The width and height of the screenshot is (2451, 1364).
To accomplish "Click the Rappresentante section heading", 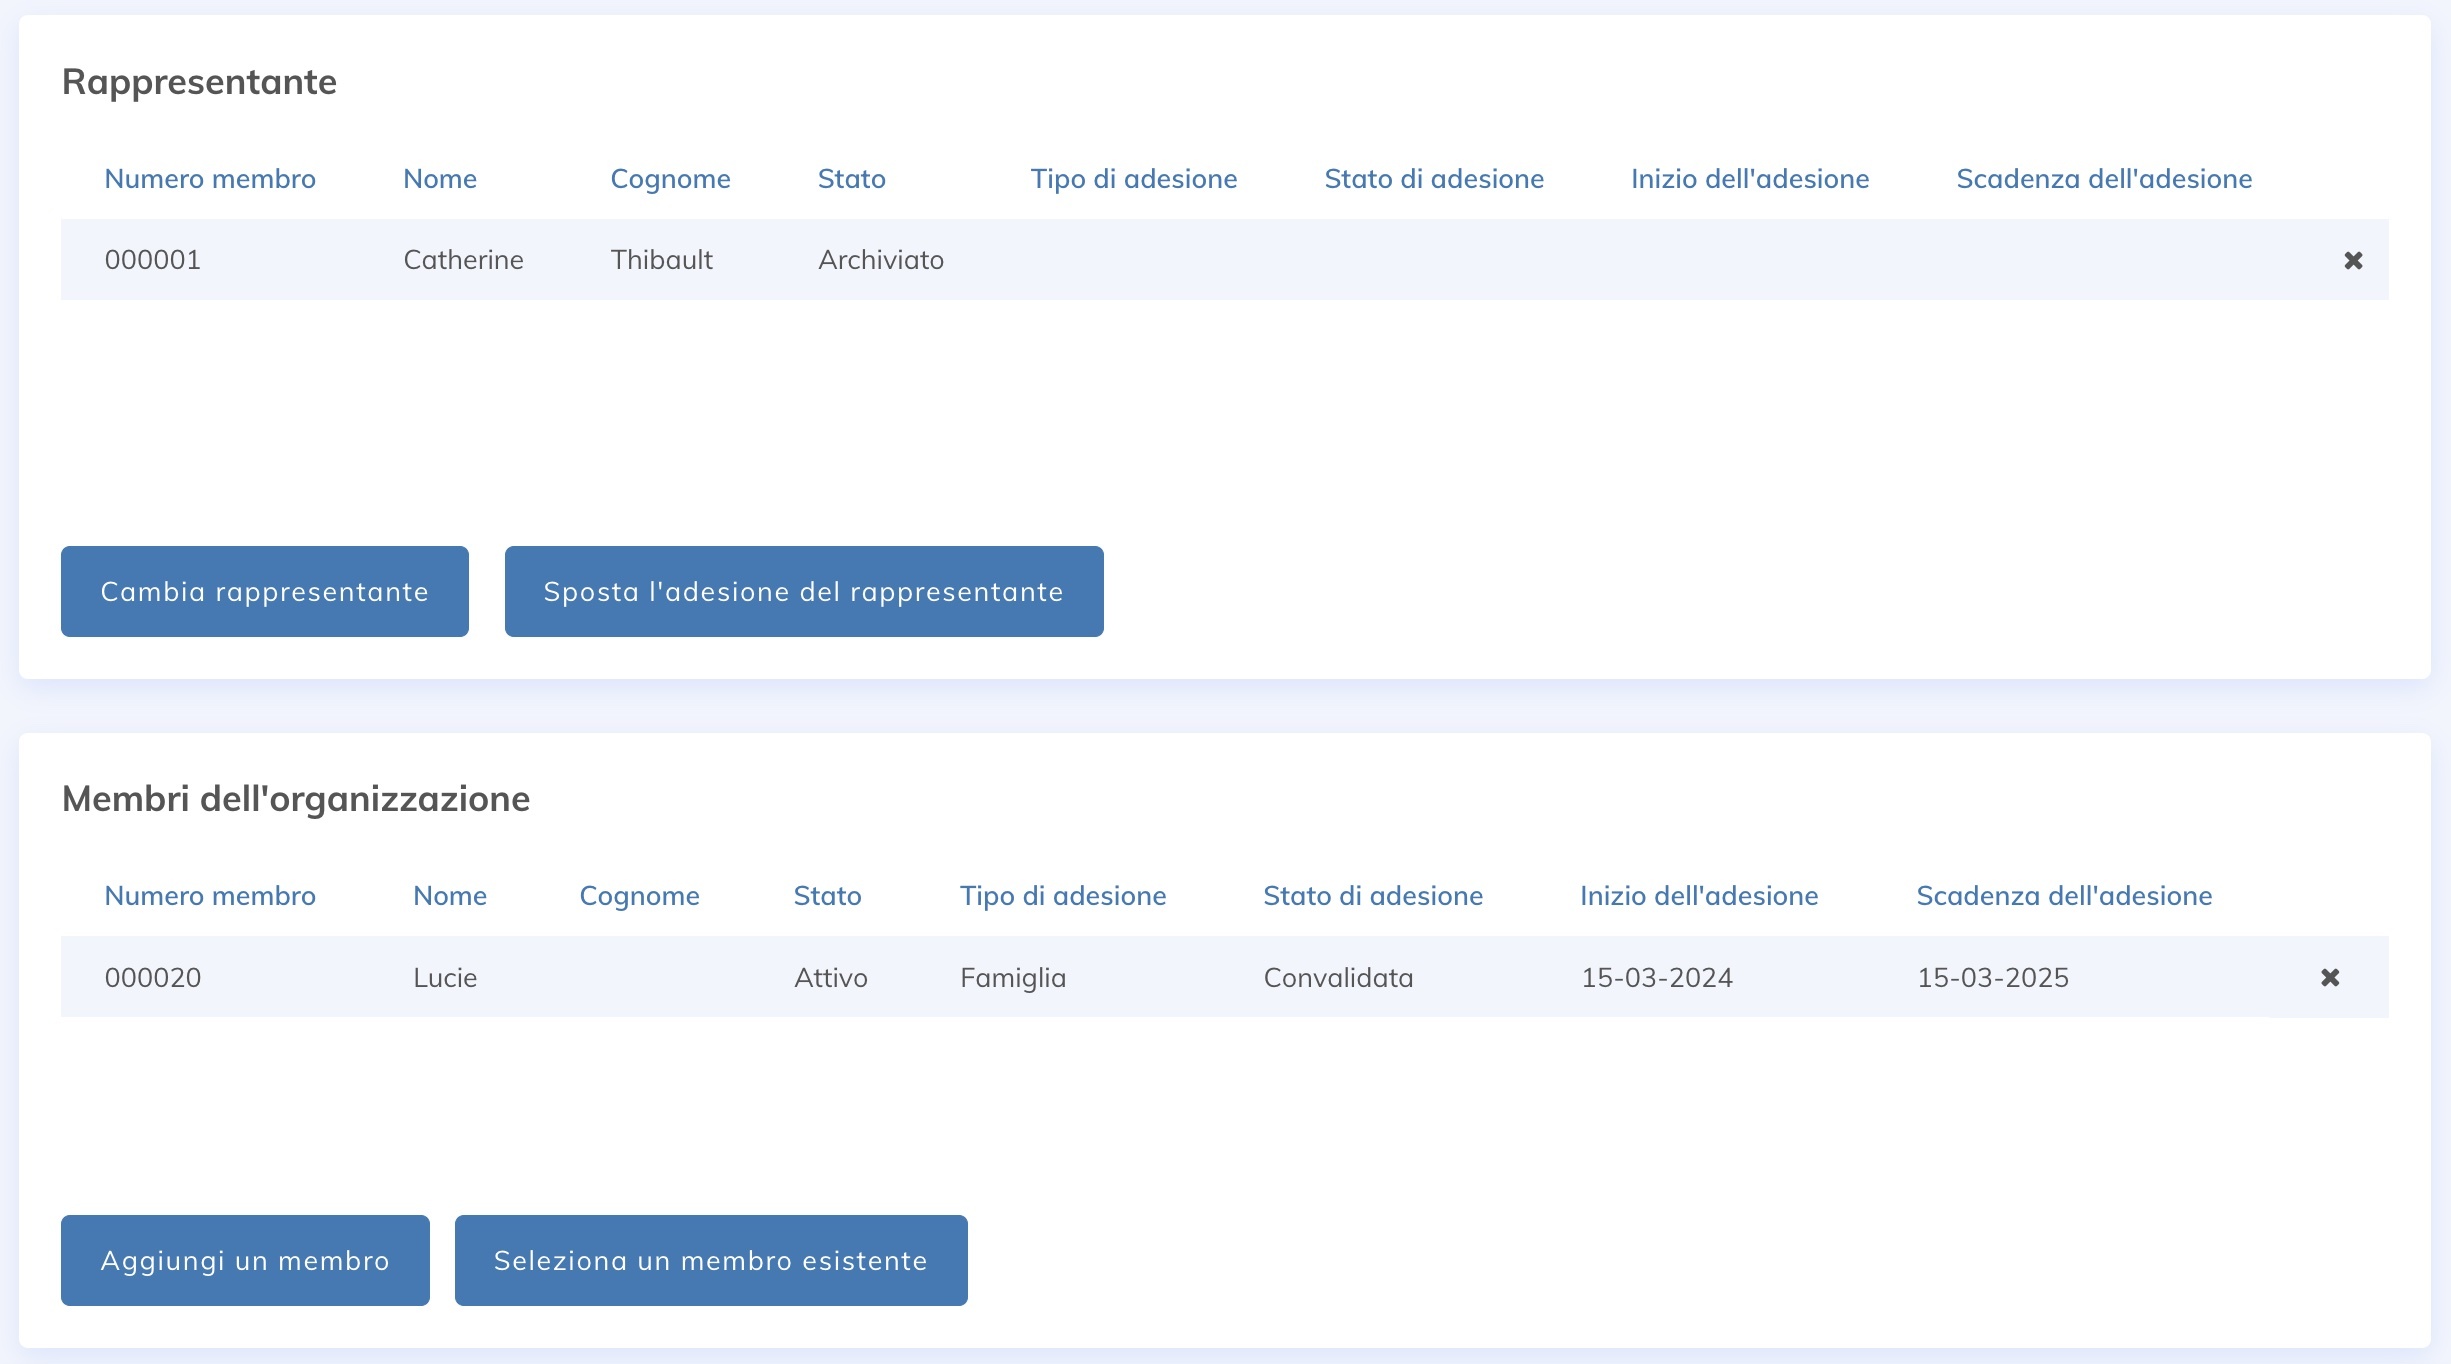I will pos(198,82).
